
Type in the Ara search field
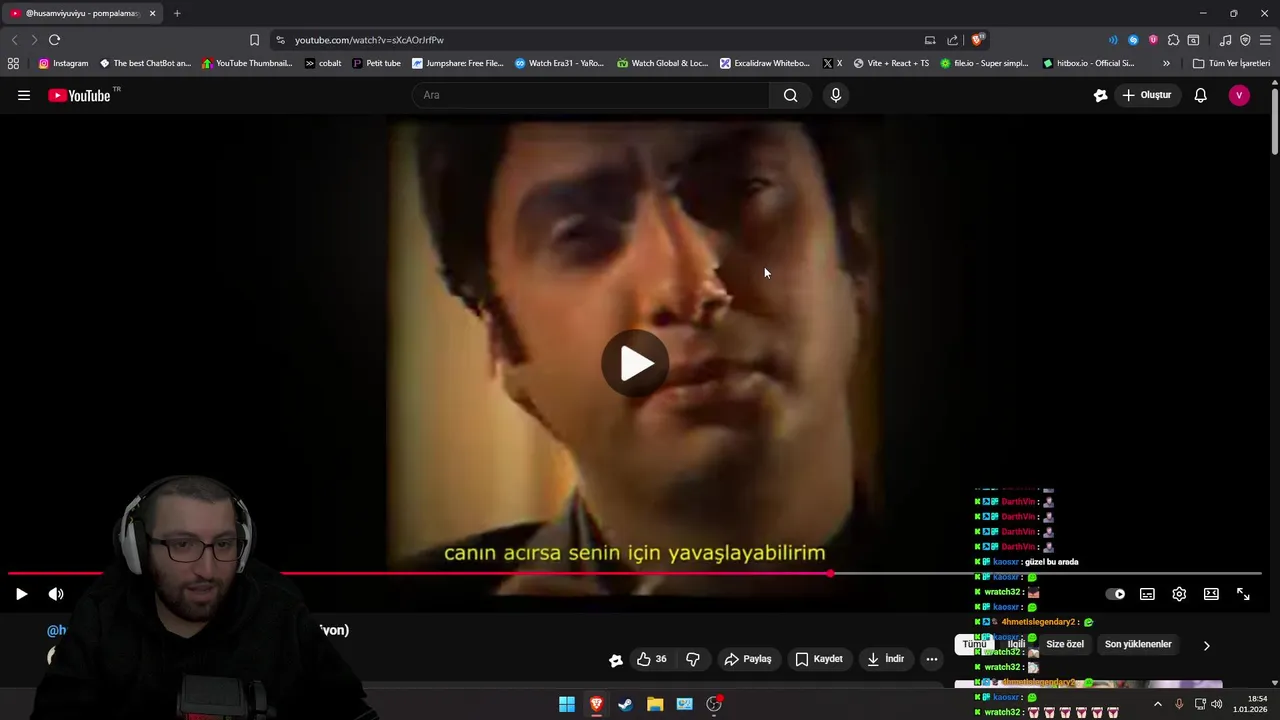(590, 95)
